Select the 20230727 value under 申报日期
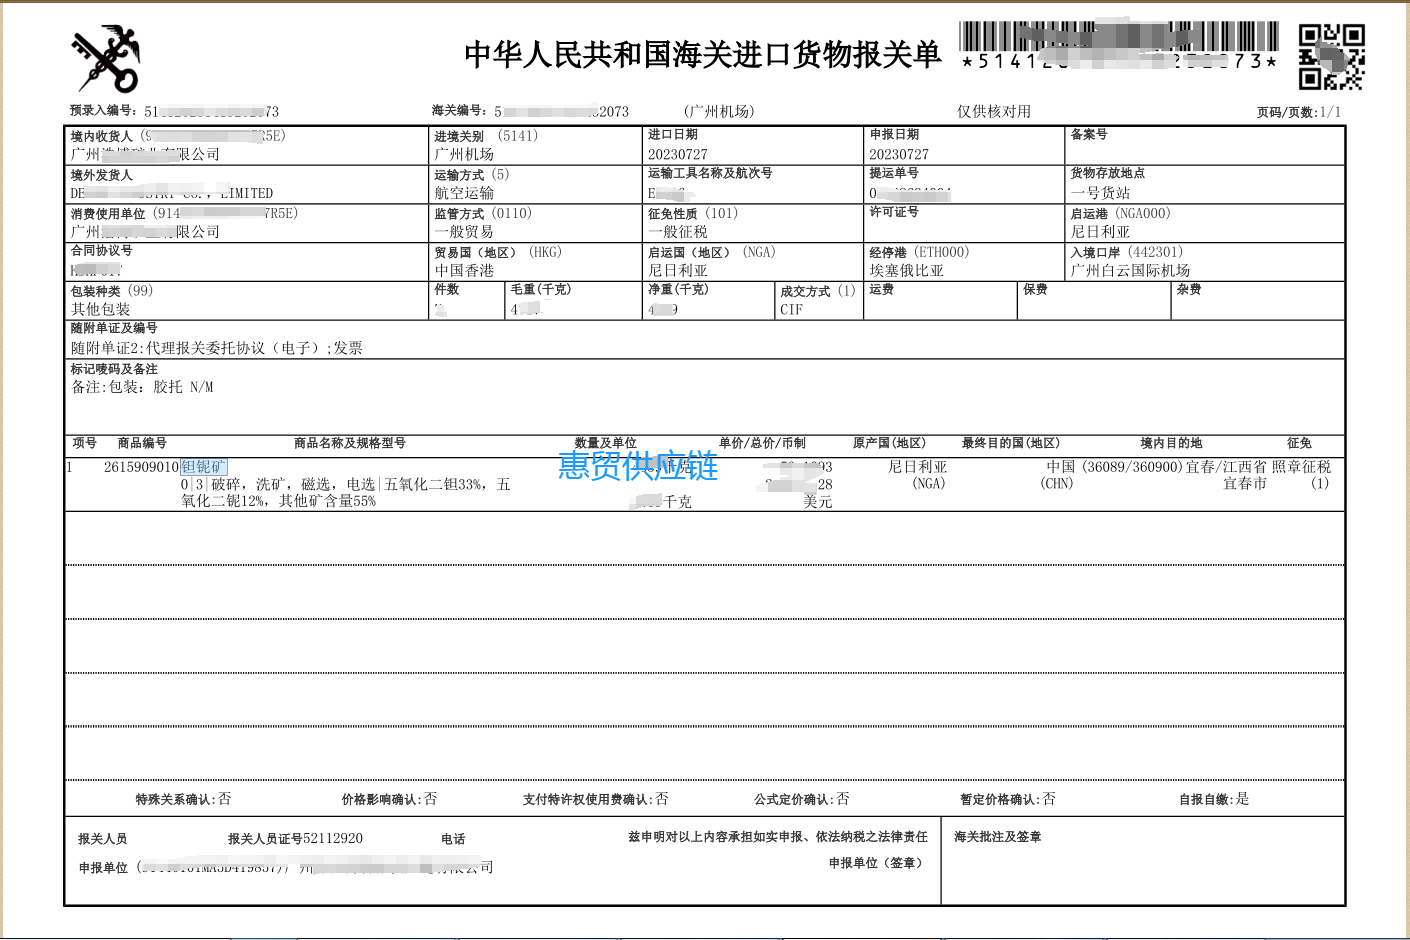Image resolution: width=1410 pixels, height=940 pixels. tap(899, 154)
